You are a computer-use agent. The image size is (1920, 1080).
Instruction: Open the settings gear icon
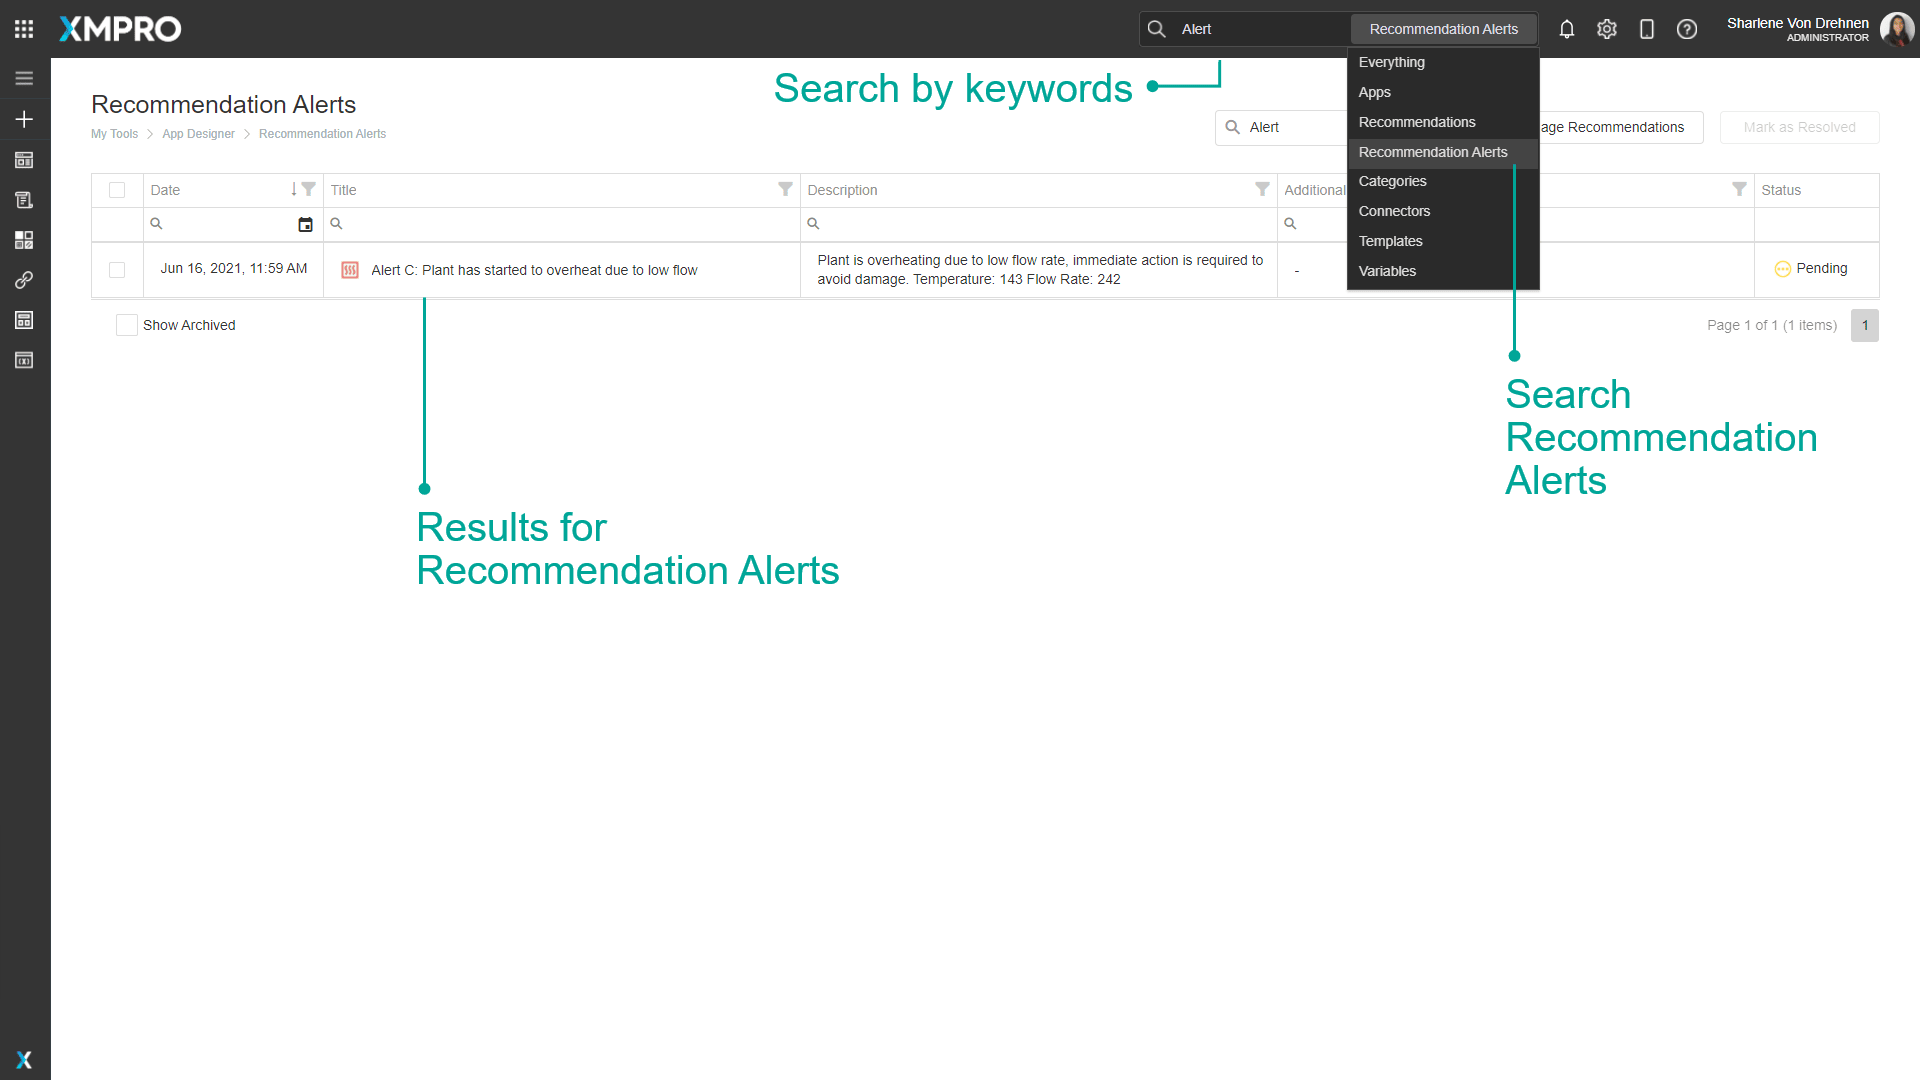point(1607,29)
